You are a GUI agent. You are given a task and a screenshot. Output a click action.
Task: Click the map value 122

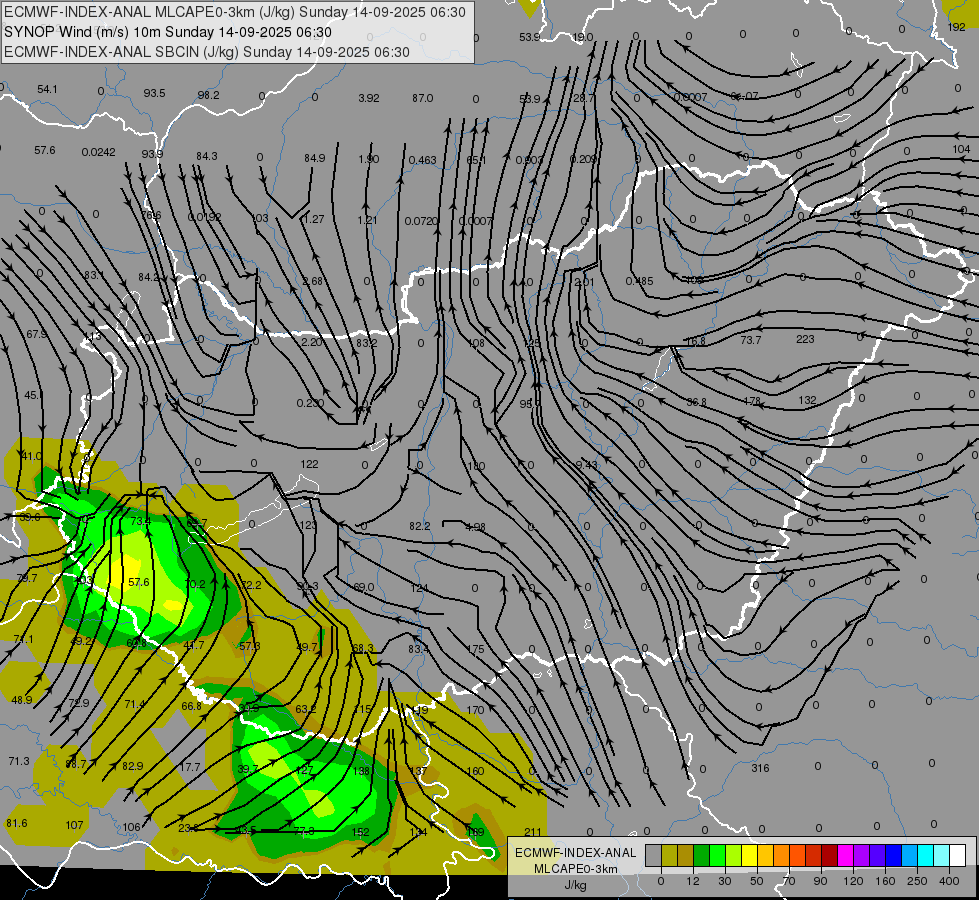coord(309,464)
